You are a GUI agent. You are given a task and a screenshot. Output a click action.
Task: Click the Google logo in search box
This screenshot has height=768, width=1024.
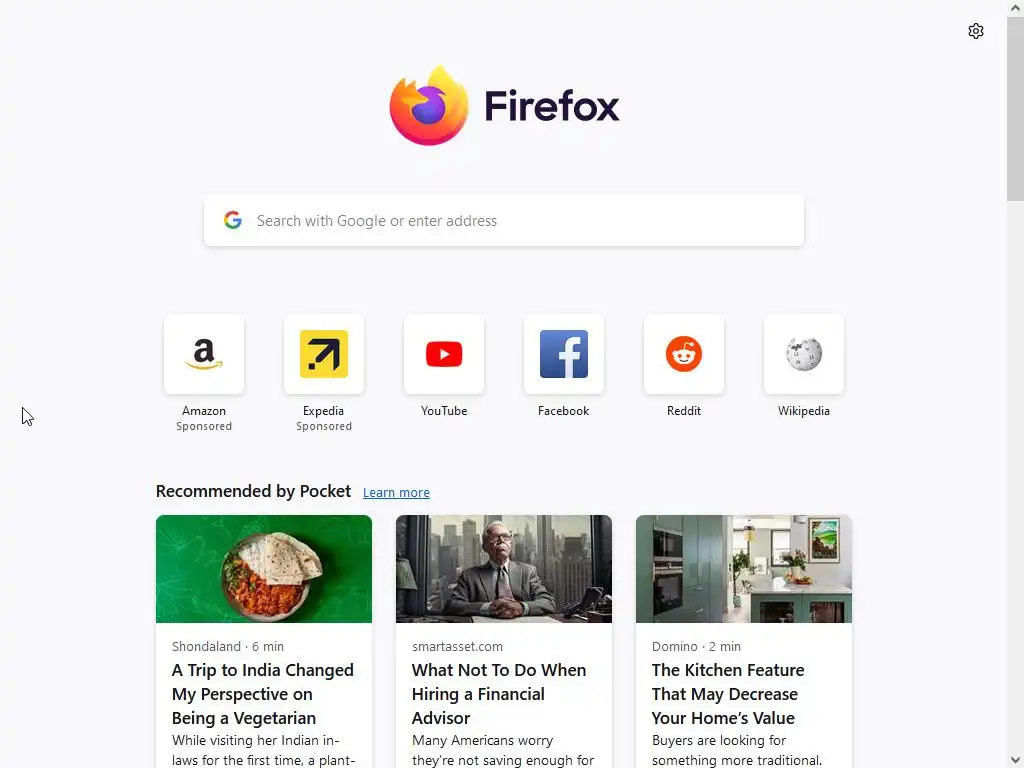(232, 220)
